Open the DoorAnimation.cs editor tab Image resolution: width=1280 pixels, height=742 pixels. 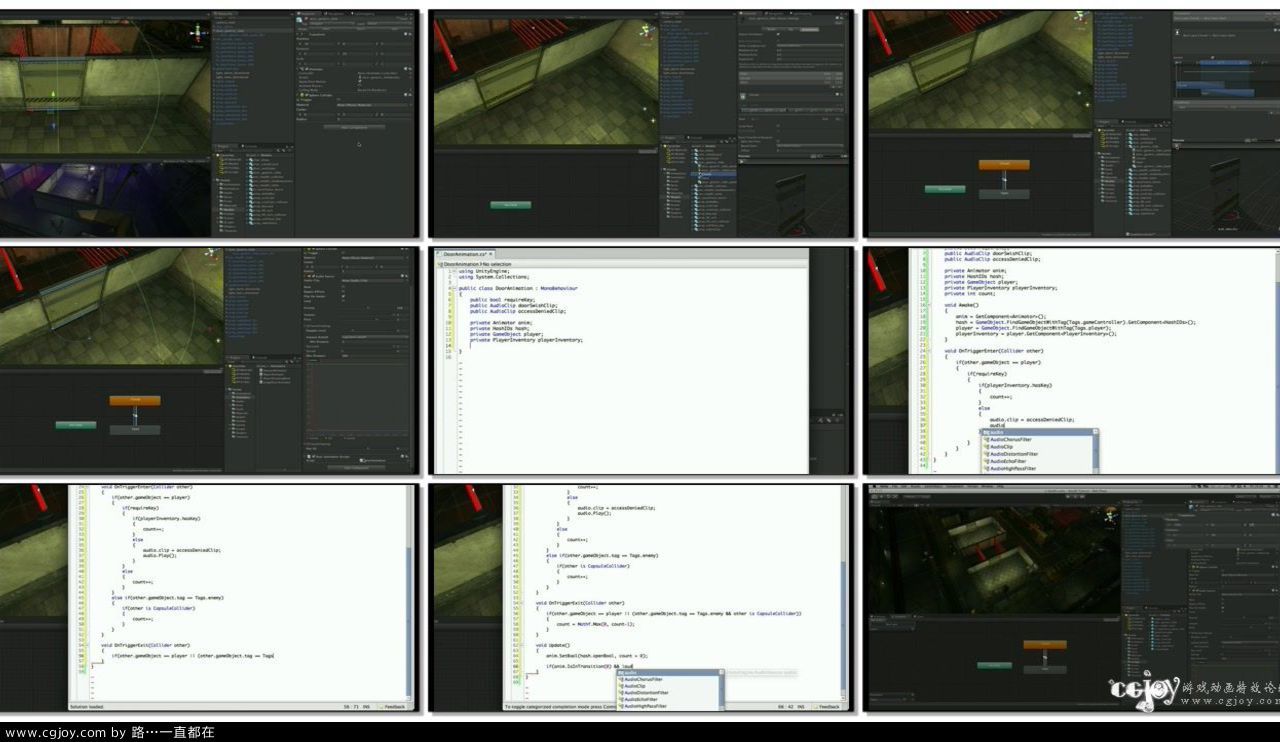[x=464, y=255]
